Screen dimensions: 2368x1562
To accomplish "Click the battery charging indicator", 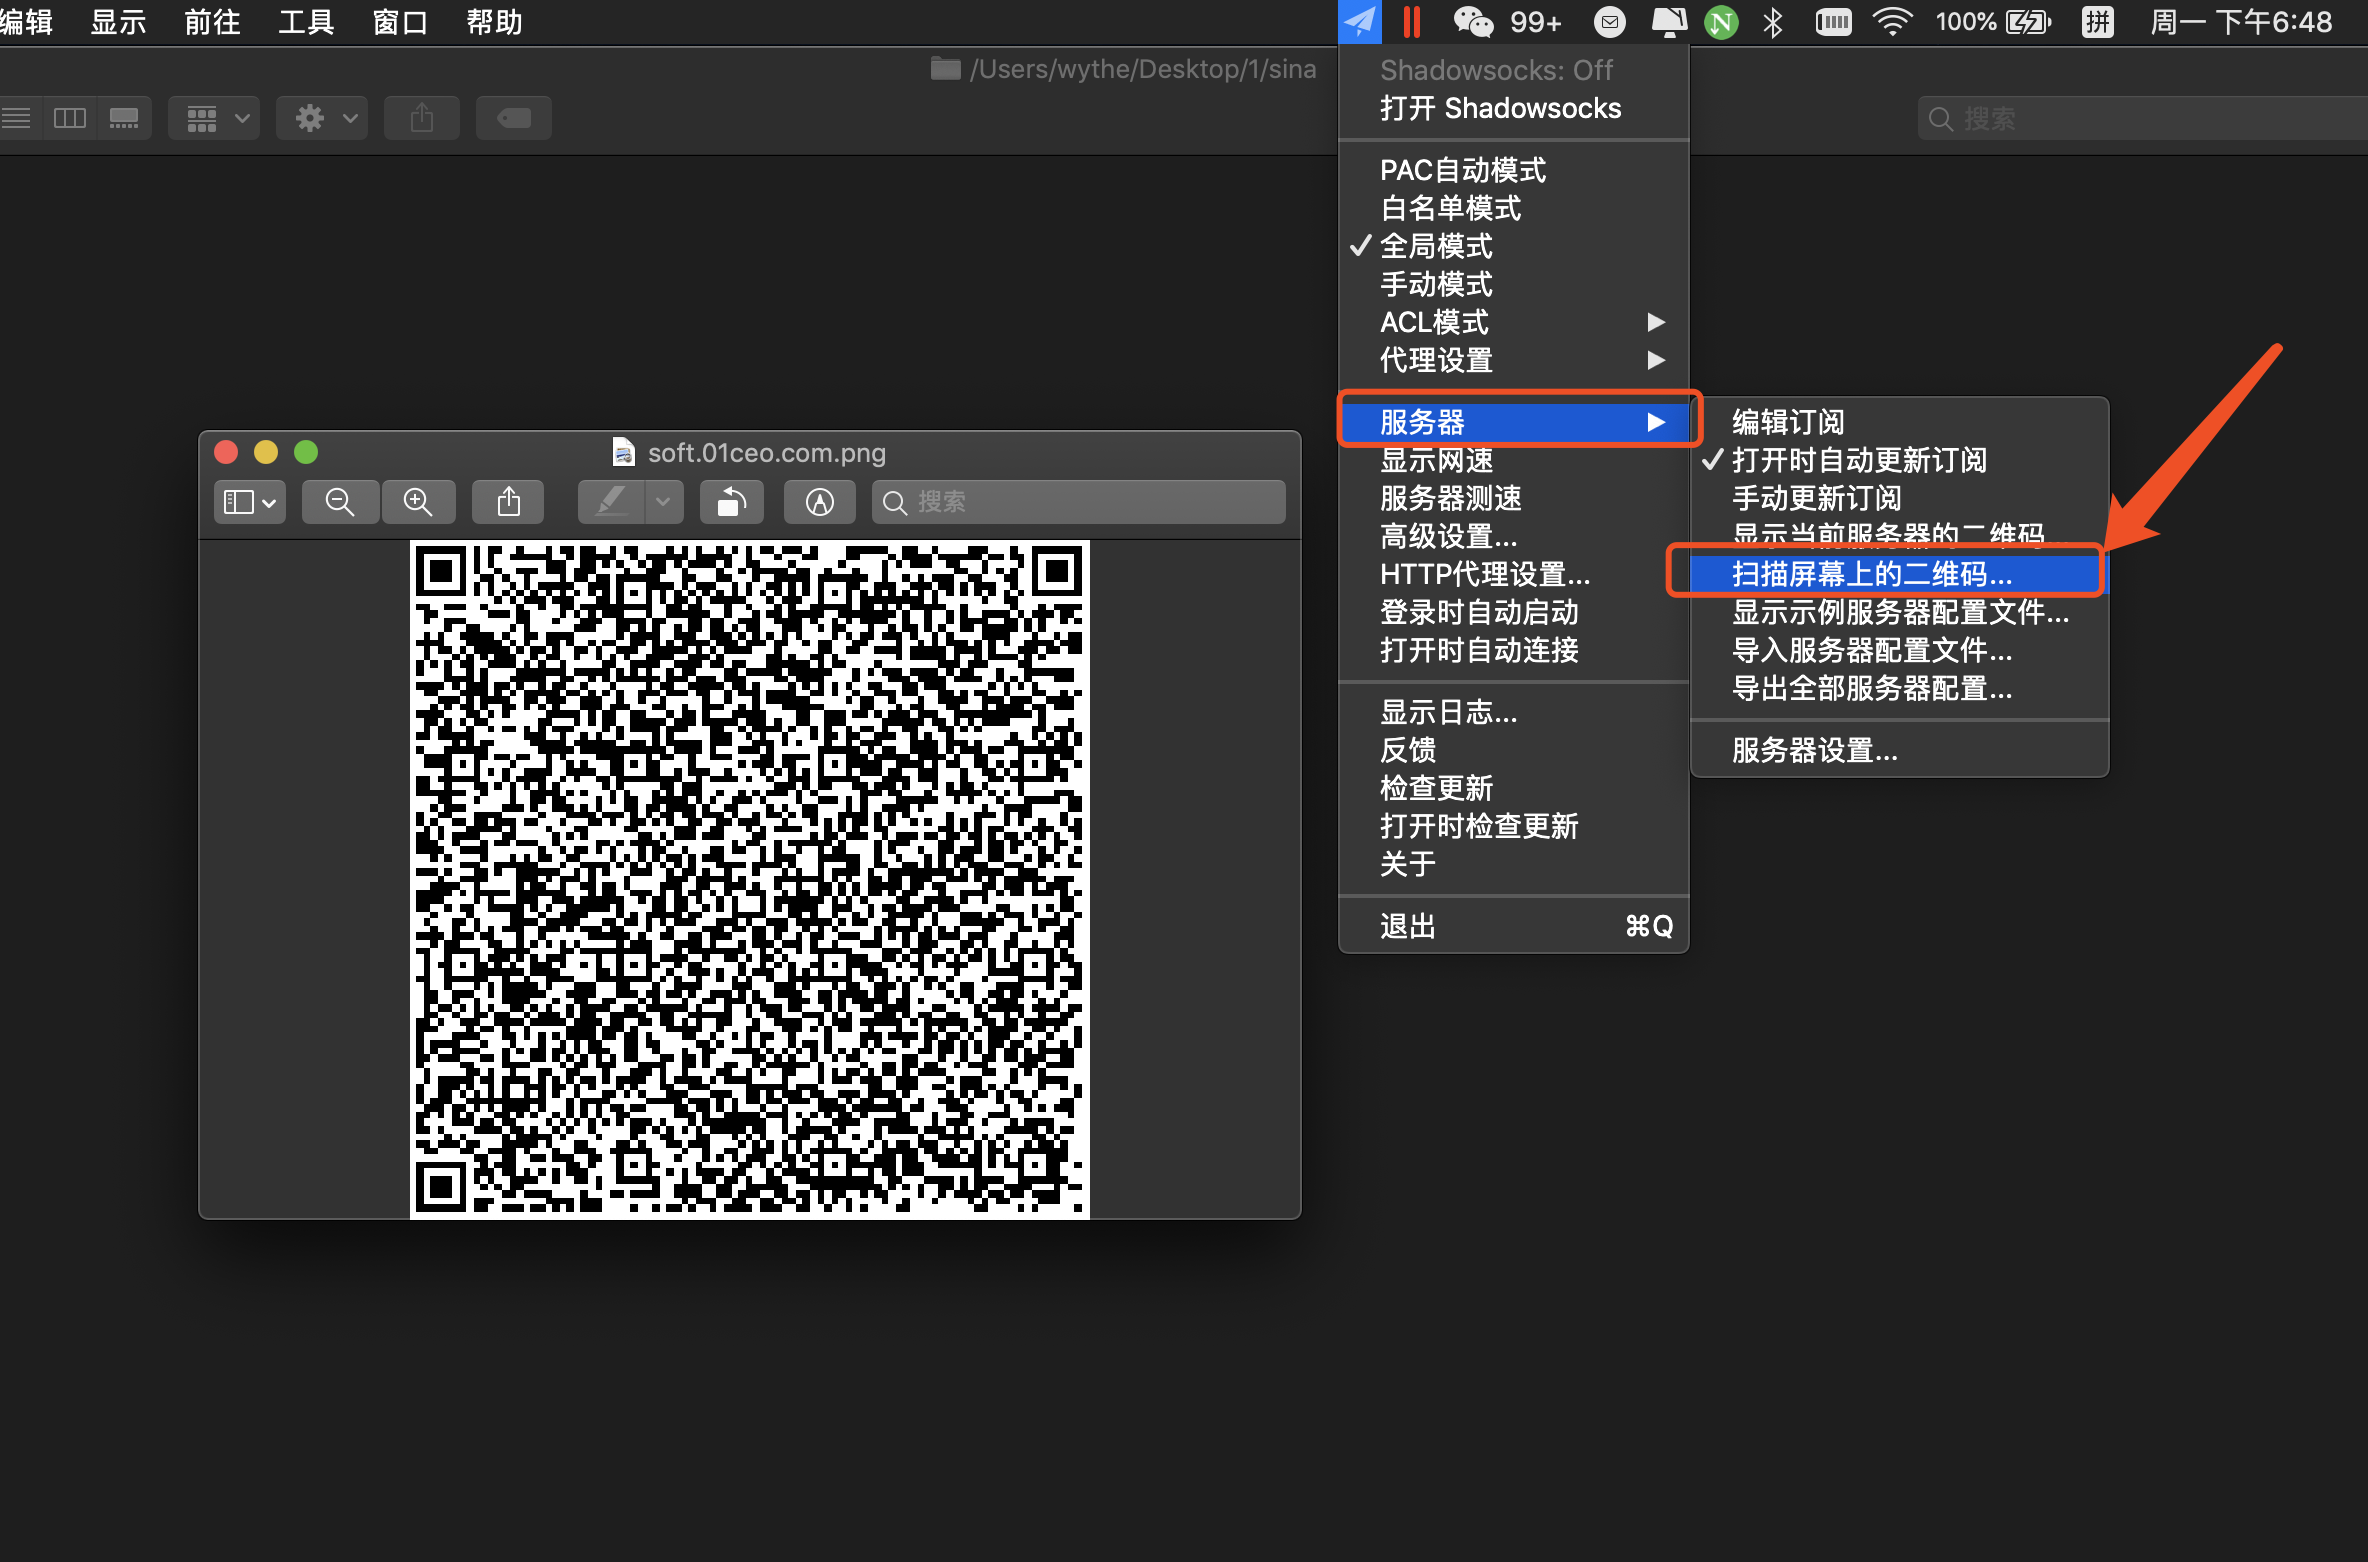I will 2029,21.
